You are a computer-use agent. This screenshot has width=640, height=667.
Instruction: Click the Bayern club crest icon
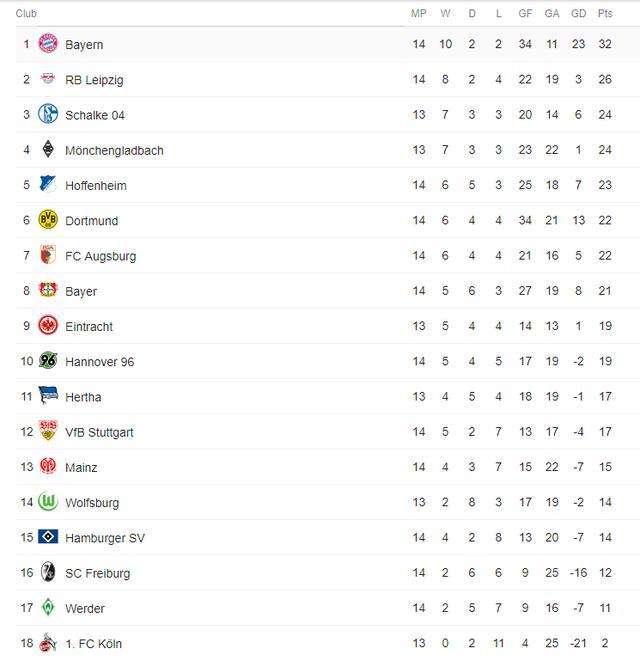coord(48,43)
